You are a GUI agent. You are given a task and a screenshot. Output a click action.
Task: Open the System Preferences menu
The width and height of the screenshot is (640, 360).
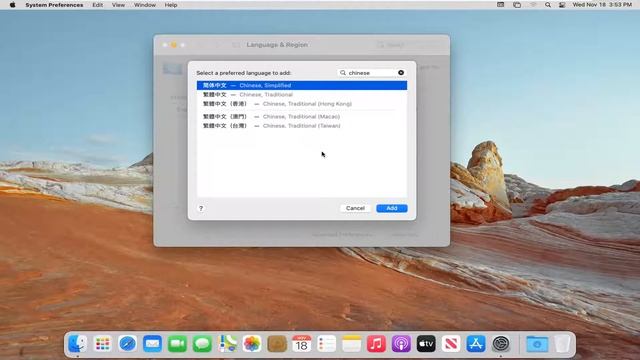(x=54, y=5)
